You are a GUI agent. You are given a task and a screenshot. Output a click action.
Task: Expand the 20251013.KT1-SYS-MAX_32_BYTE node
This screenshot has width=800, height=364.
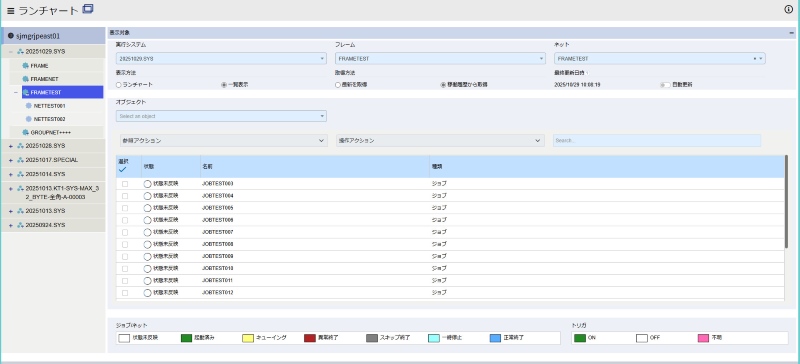click(11, 189)
